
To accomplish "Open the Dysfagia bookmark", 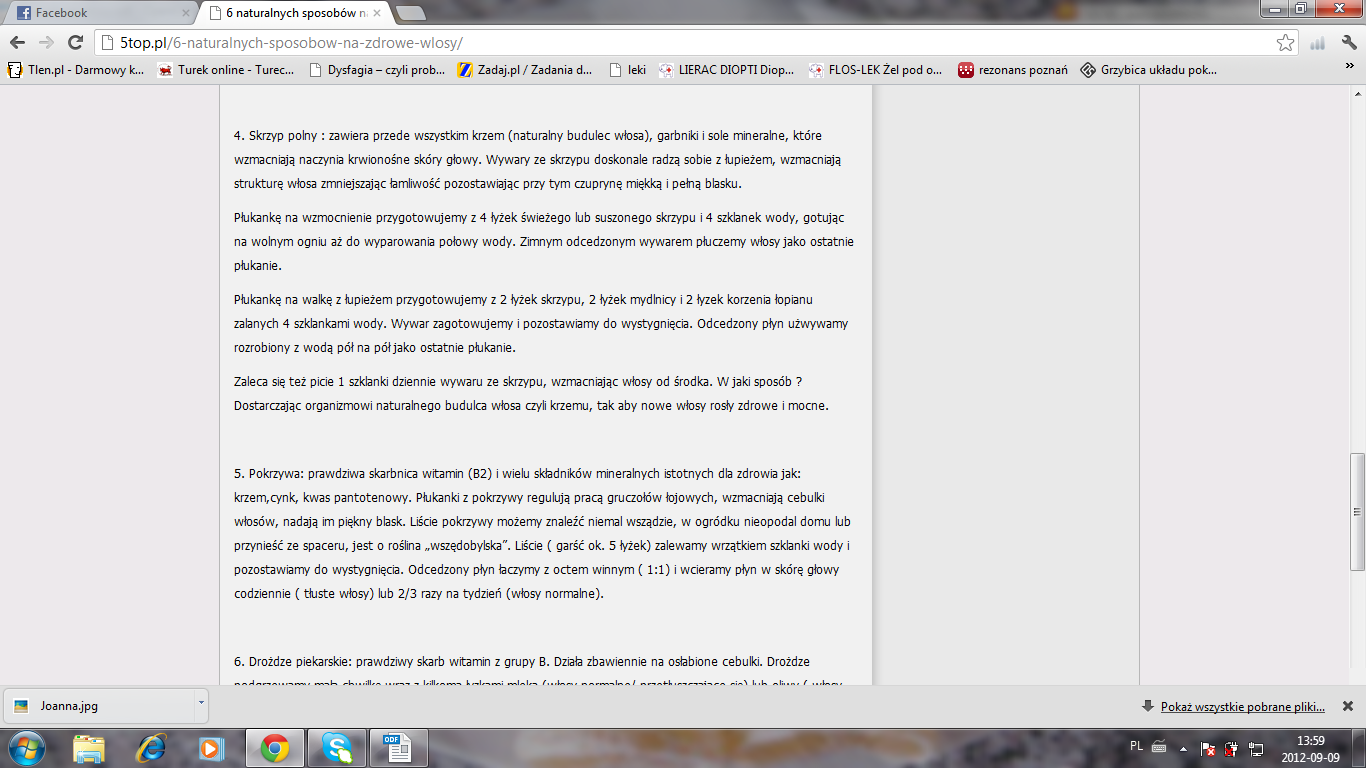I will 377,70.
